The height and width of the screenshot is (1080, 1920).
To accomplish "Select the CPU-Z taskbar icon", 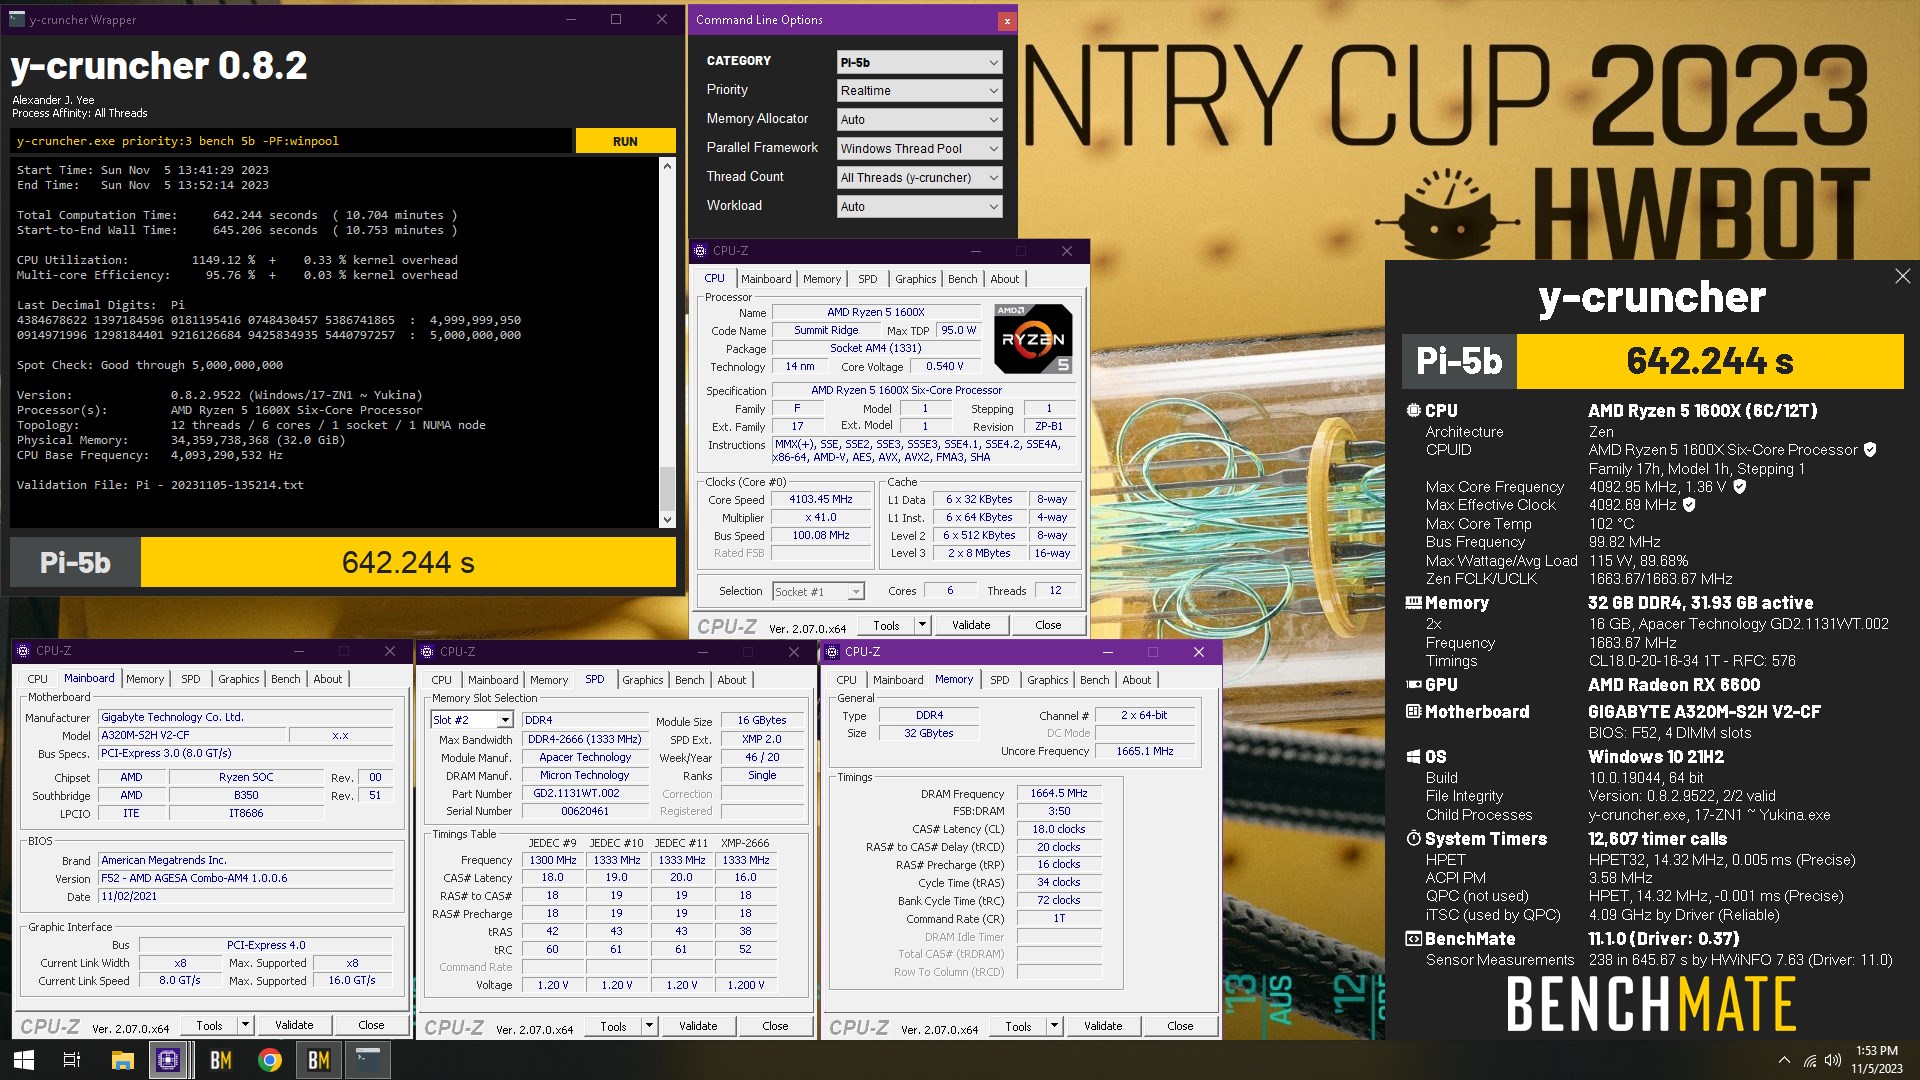I will [167, 1060].
